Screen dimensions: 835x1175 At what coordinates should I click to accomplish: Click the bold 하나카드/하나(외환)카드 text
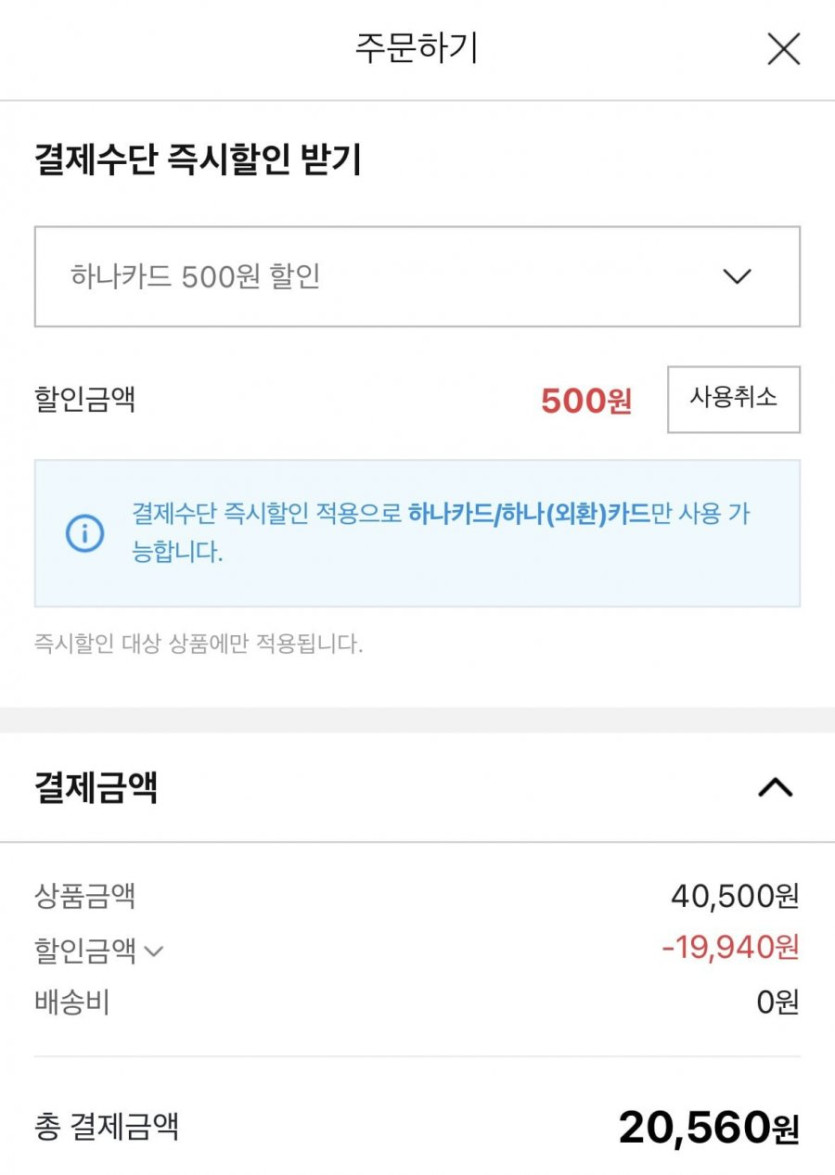tap(529, 515)
